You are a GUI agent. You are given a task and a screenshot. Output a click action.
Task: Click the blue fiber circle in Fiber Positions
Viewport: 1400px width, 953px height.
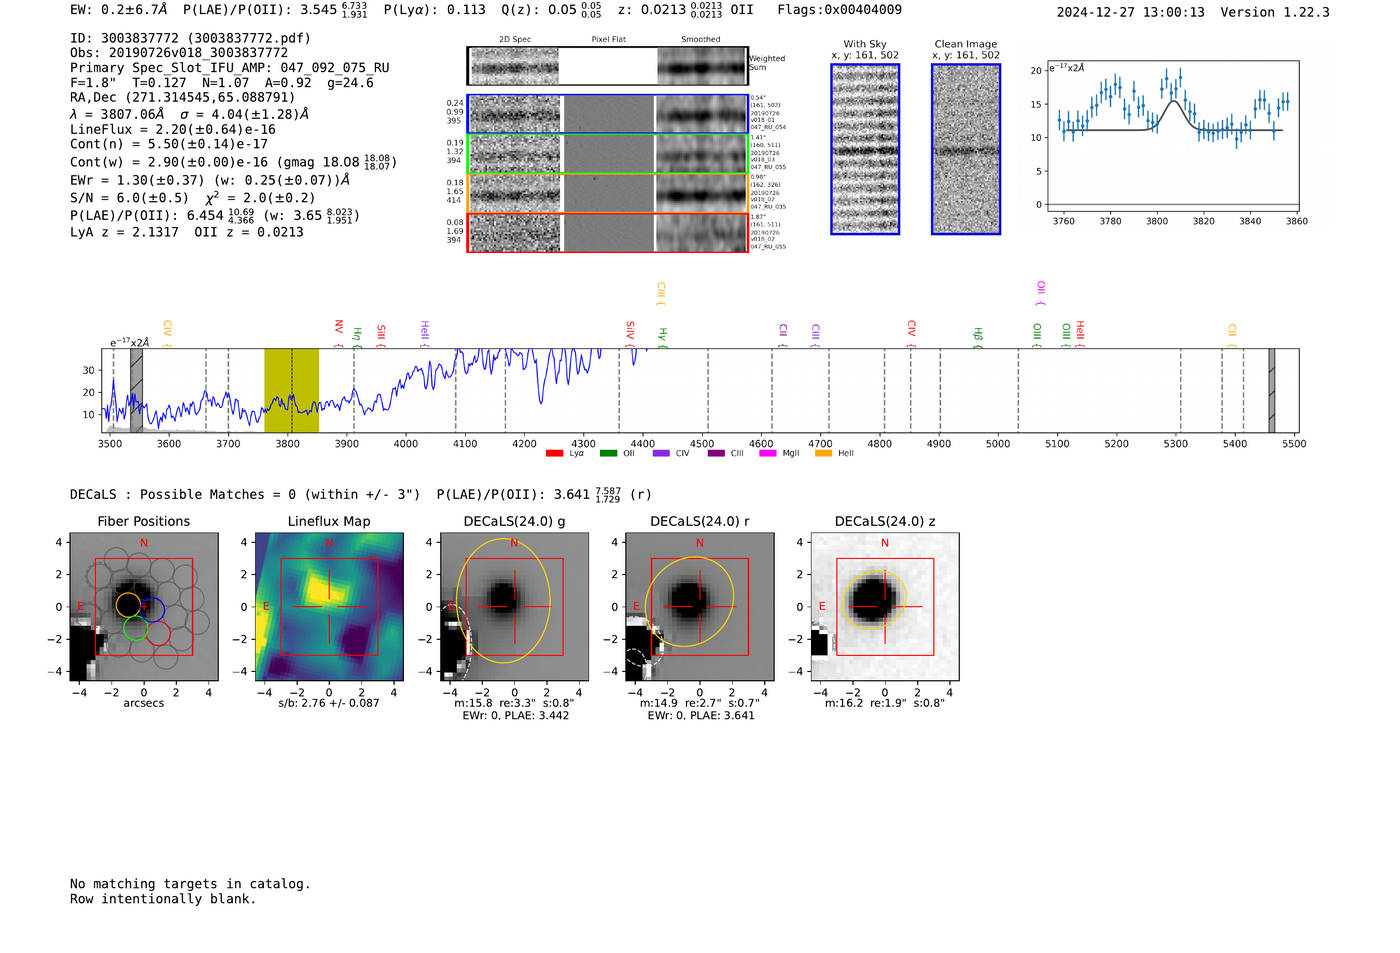152,608
